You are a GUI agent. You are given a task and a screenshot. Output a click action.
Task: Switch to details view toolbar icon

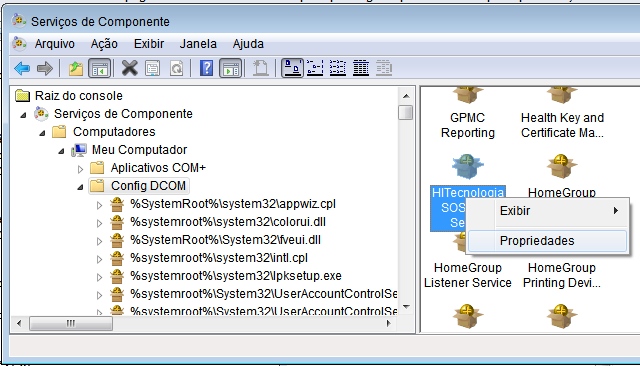pos(361,68)
